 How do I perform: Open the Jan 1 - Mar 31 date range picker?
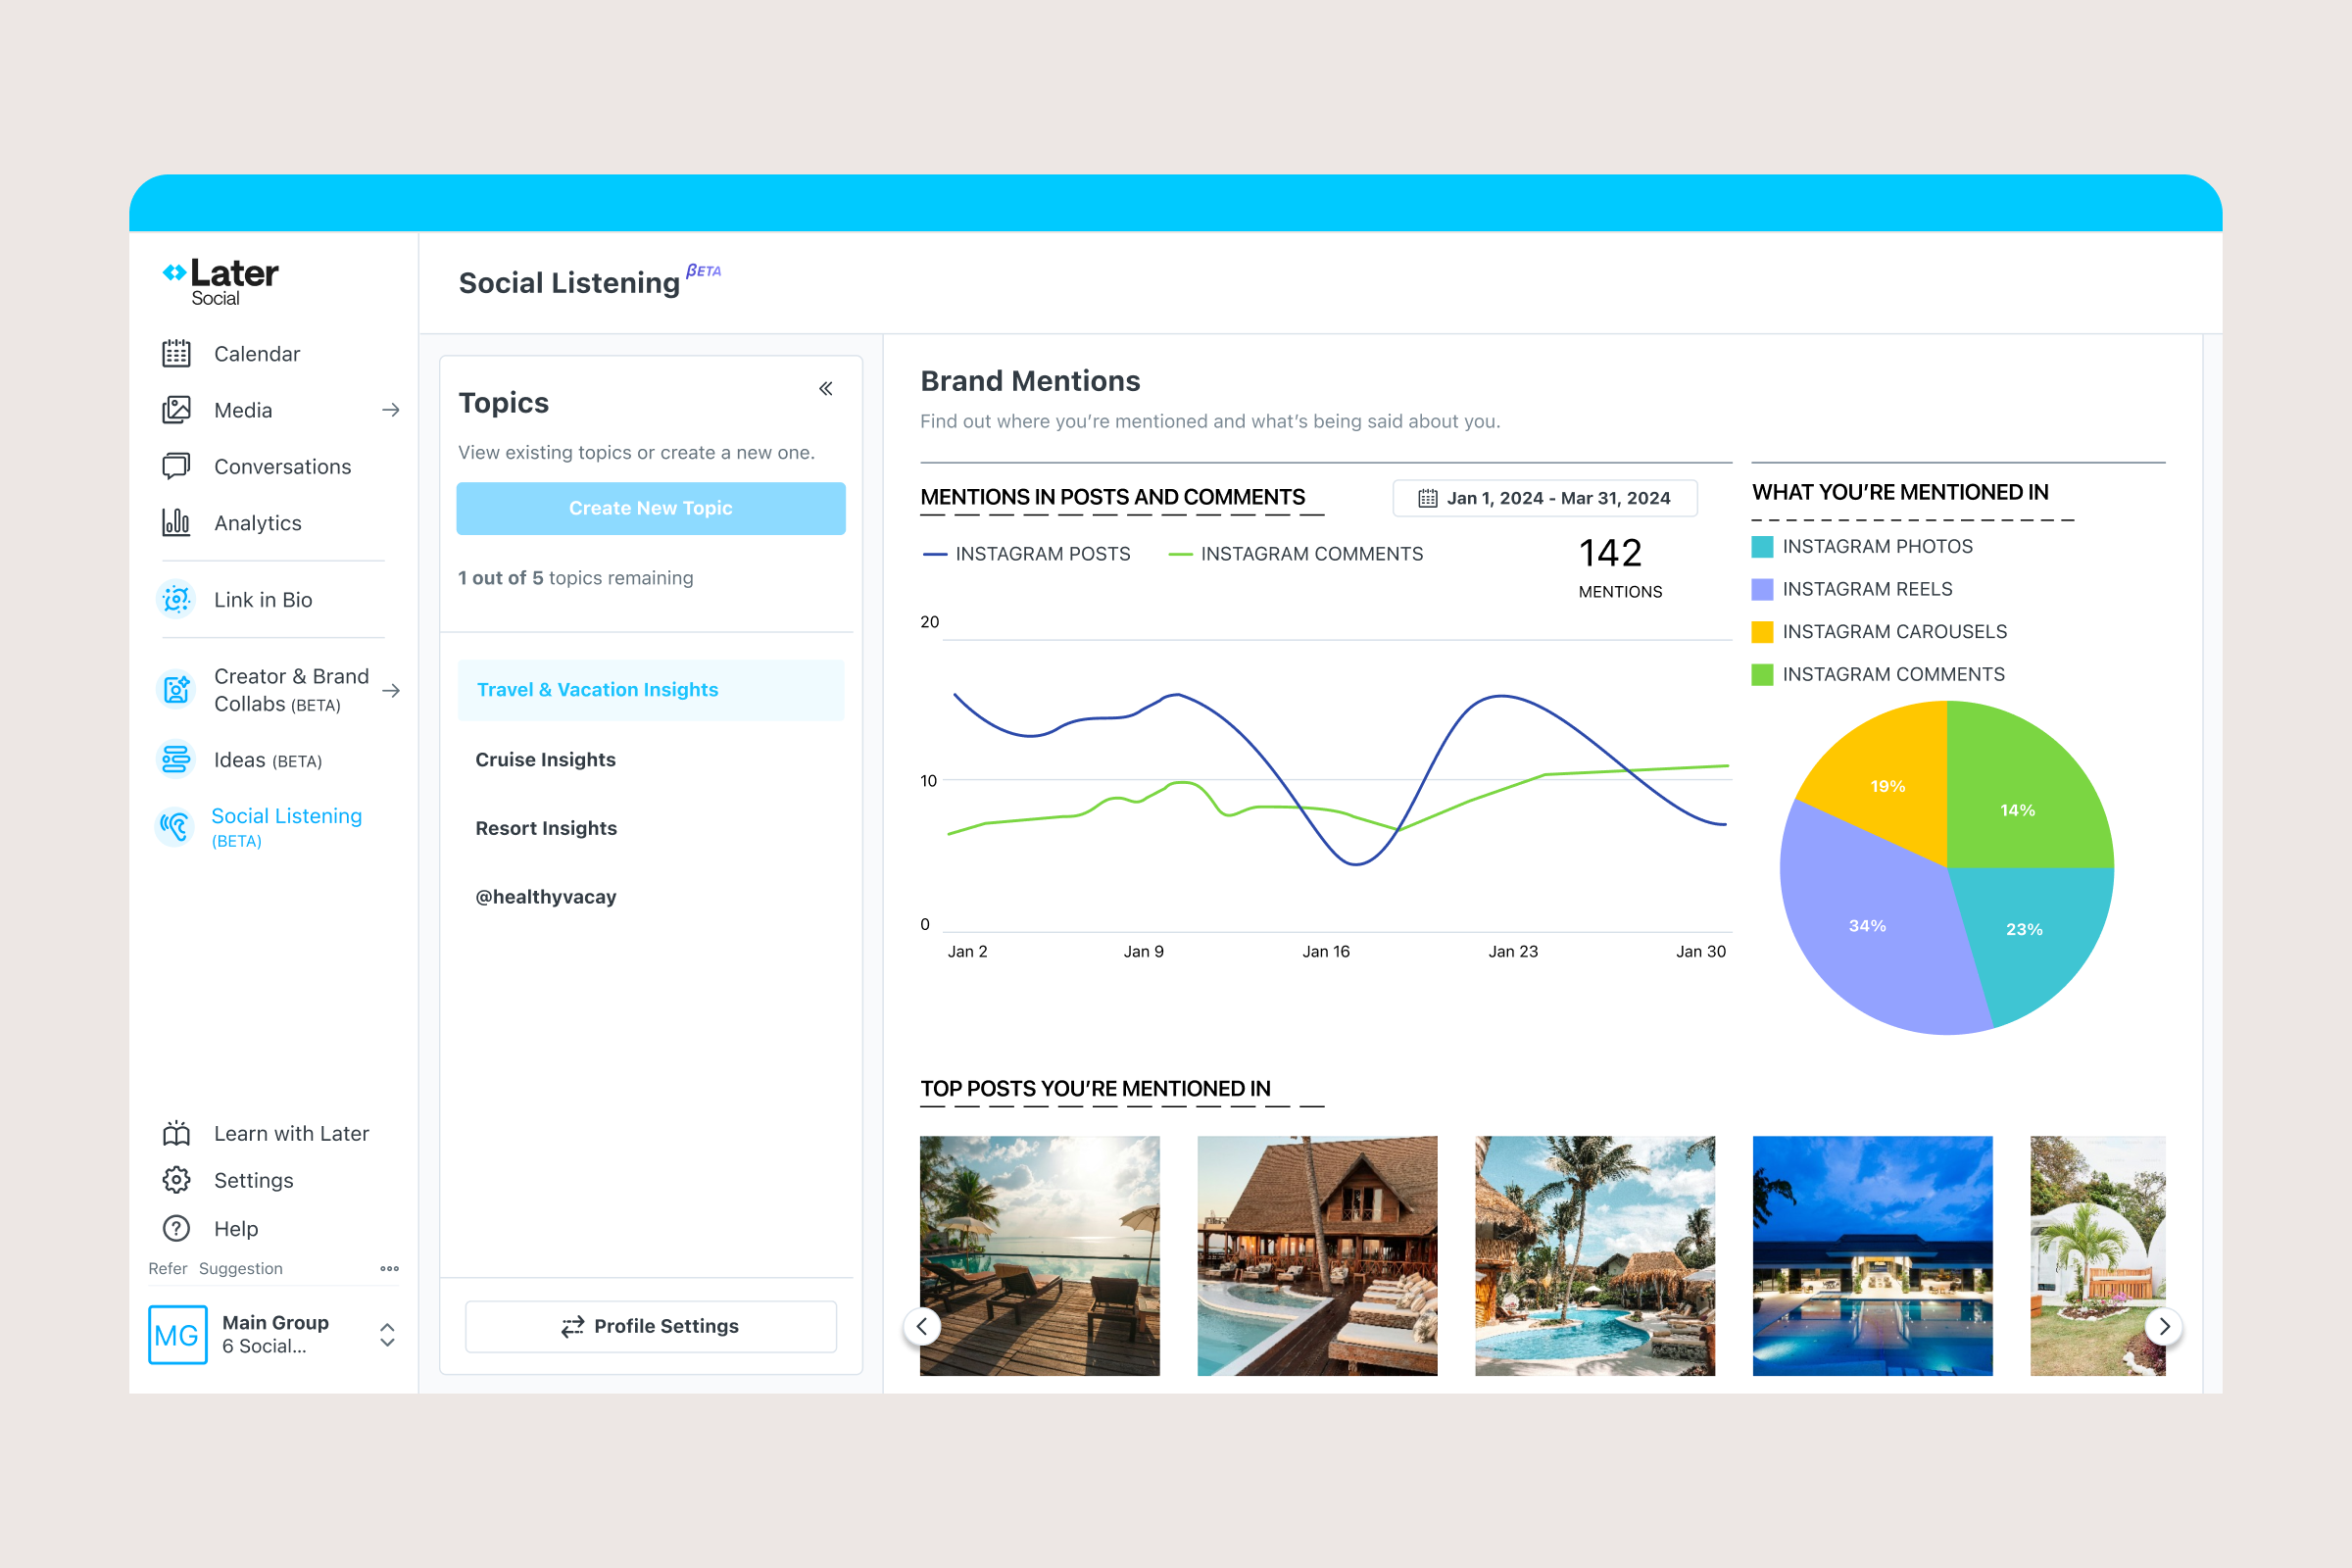click(x=1545, y=497)
